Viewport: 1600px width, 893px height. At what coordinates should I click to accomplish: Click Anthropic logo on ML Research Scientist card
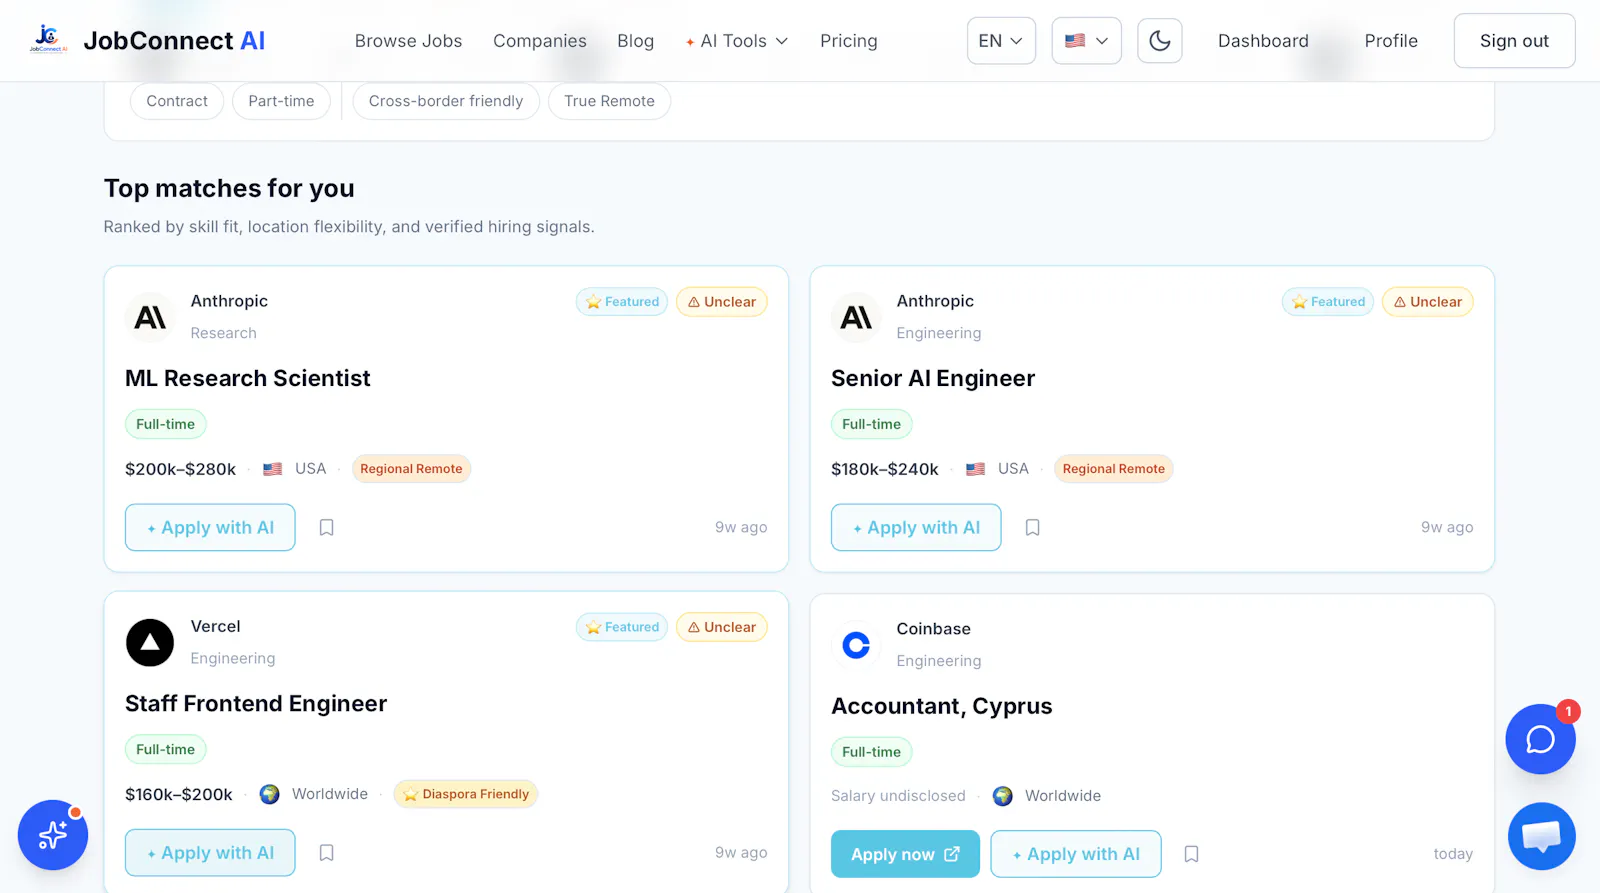point(150,317)
